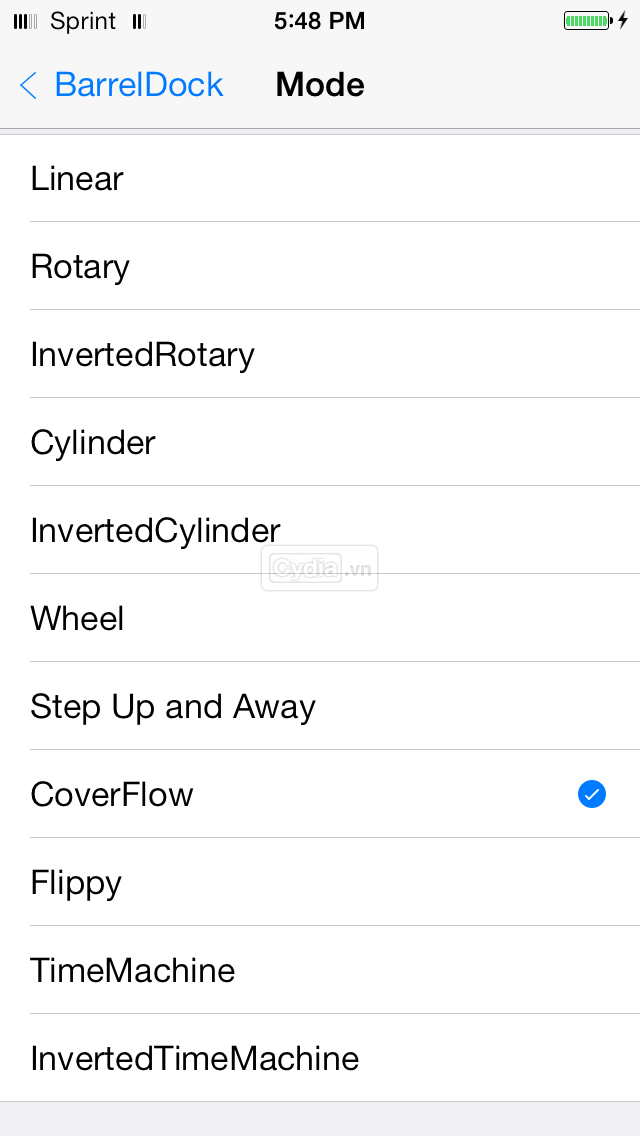Tap the back chevron arrow icon

28,85
